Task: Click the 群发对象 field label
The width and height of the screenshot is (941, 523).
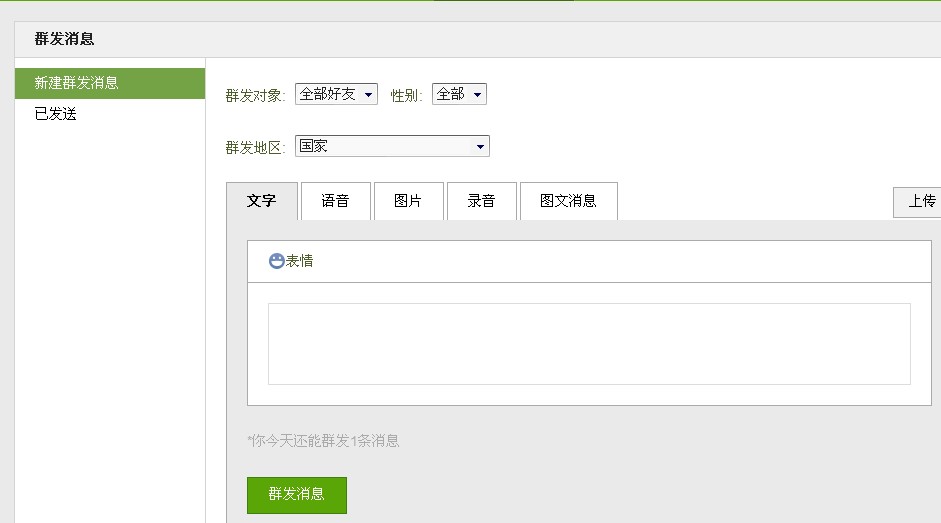Action: click(255, 95)
